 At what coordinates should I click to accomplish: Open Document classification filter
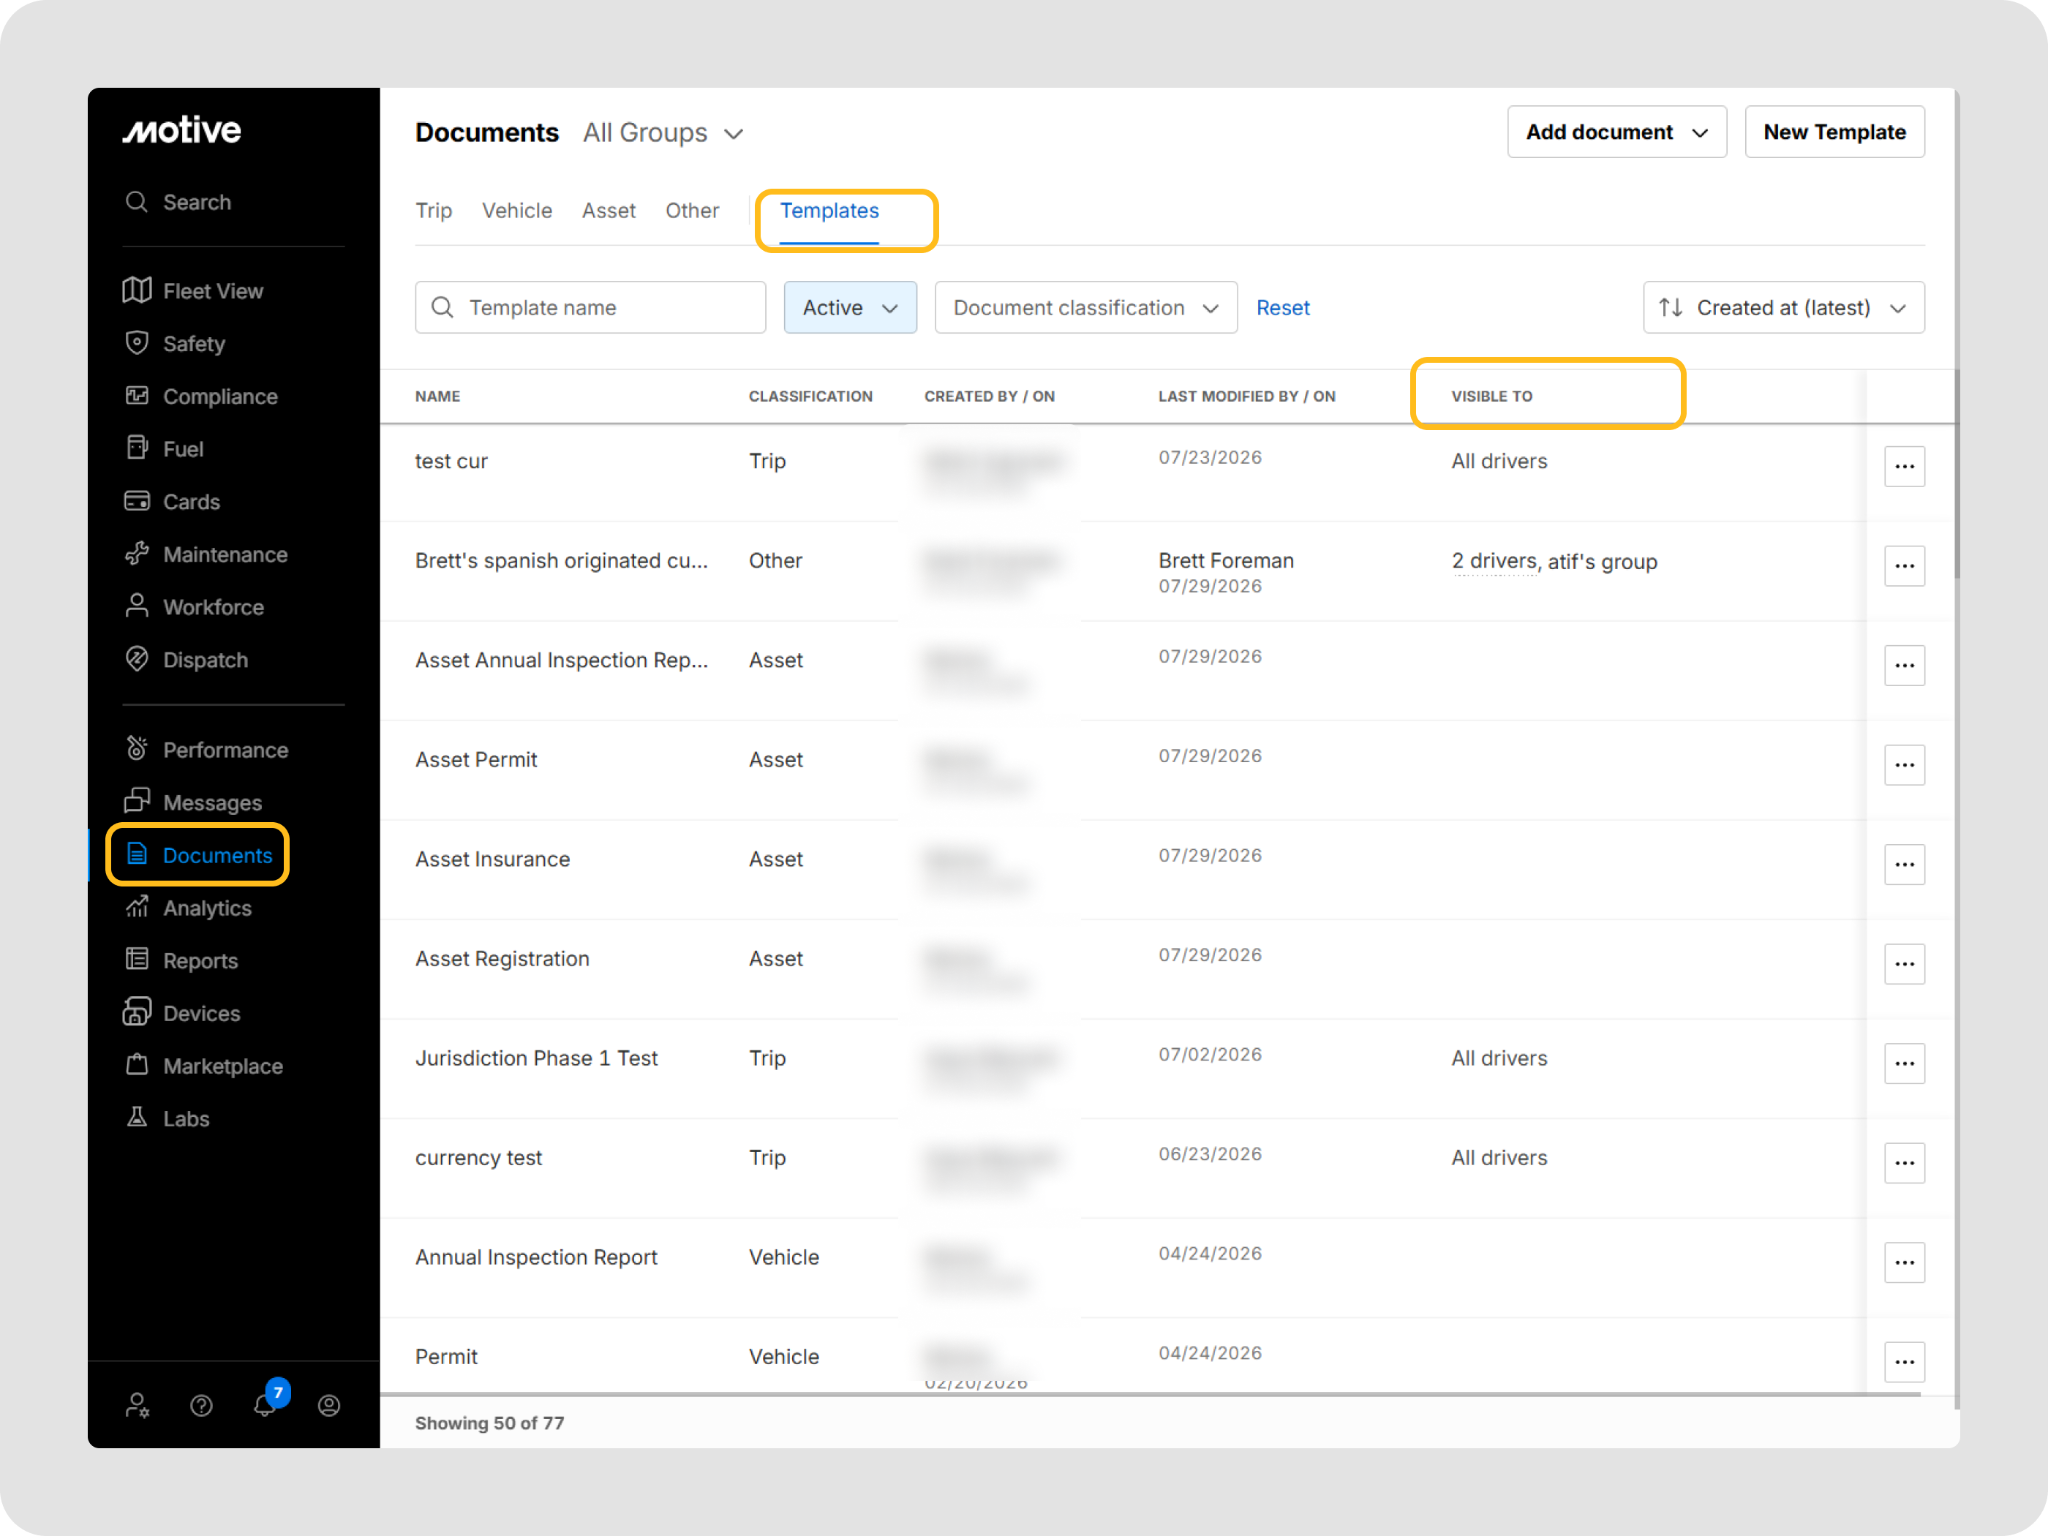click(x=1086, y=307)
